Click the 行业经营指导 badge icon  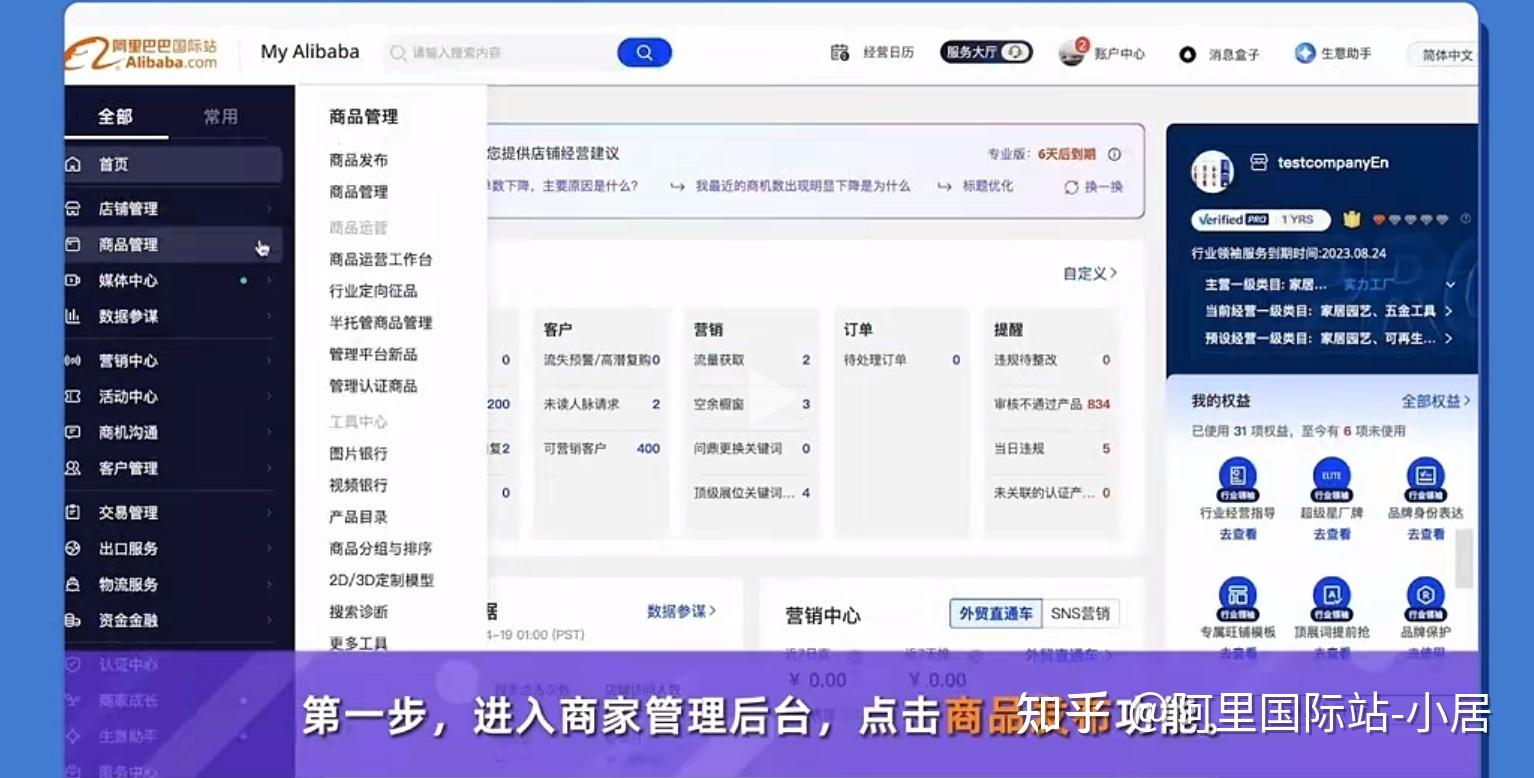pos(1238,479)
